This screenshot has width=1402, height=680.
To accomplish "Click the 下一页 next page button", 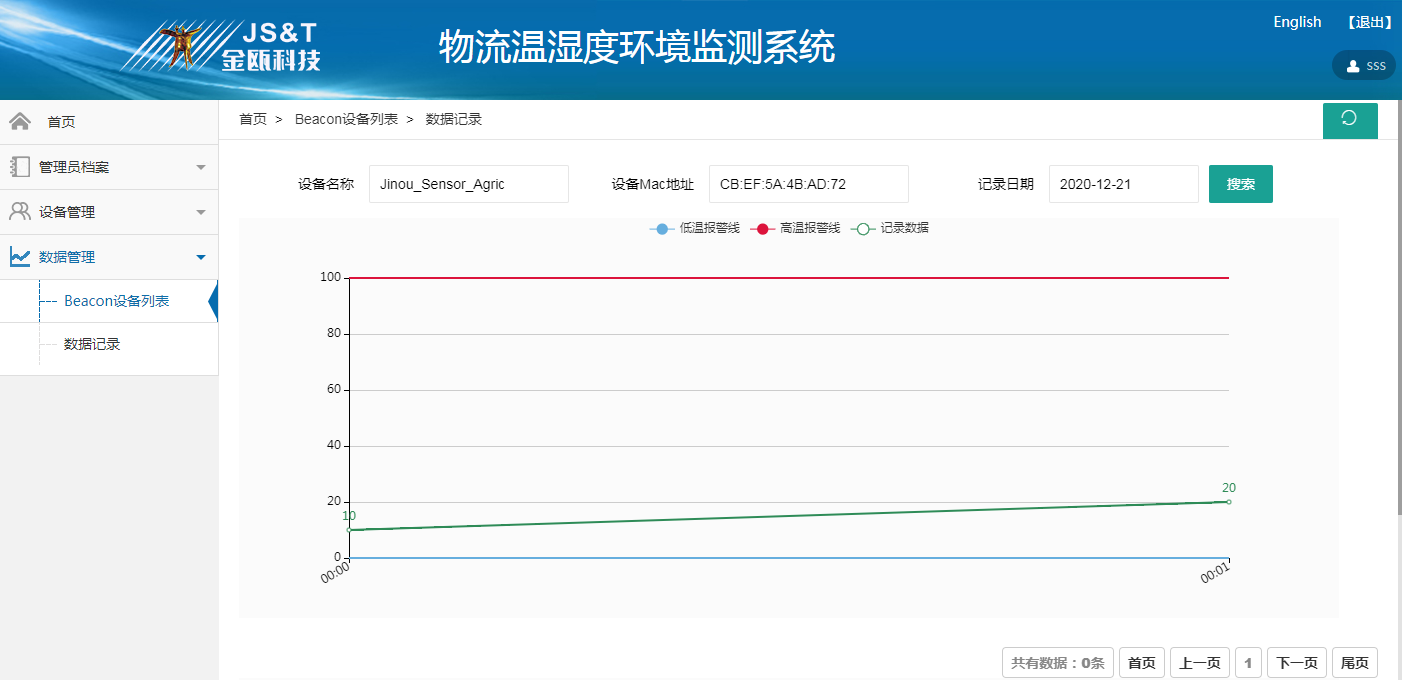I will coord(1296,663).
